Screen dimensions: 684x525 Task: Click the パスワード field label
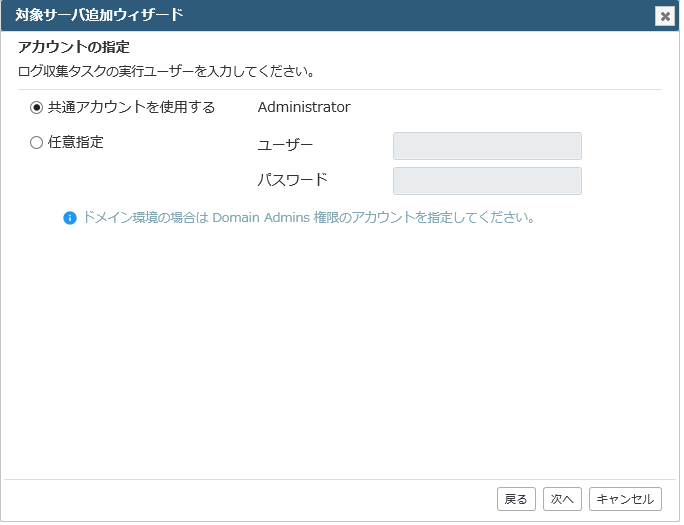pos(294,180)
